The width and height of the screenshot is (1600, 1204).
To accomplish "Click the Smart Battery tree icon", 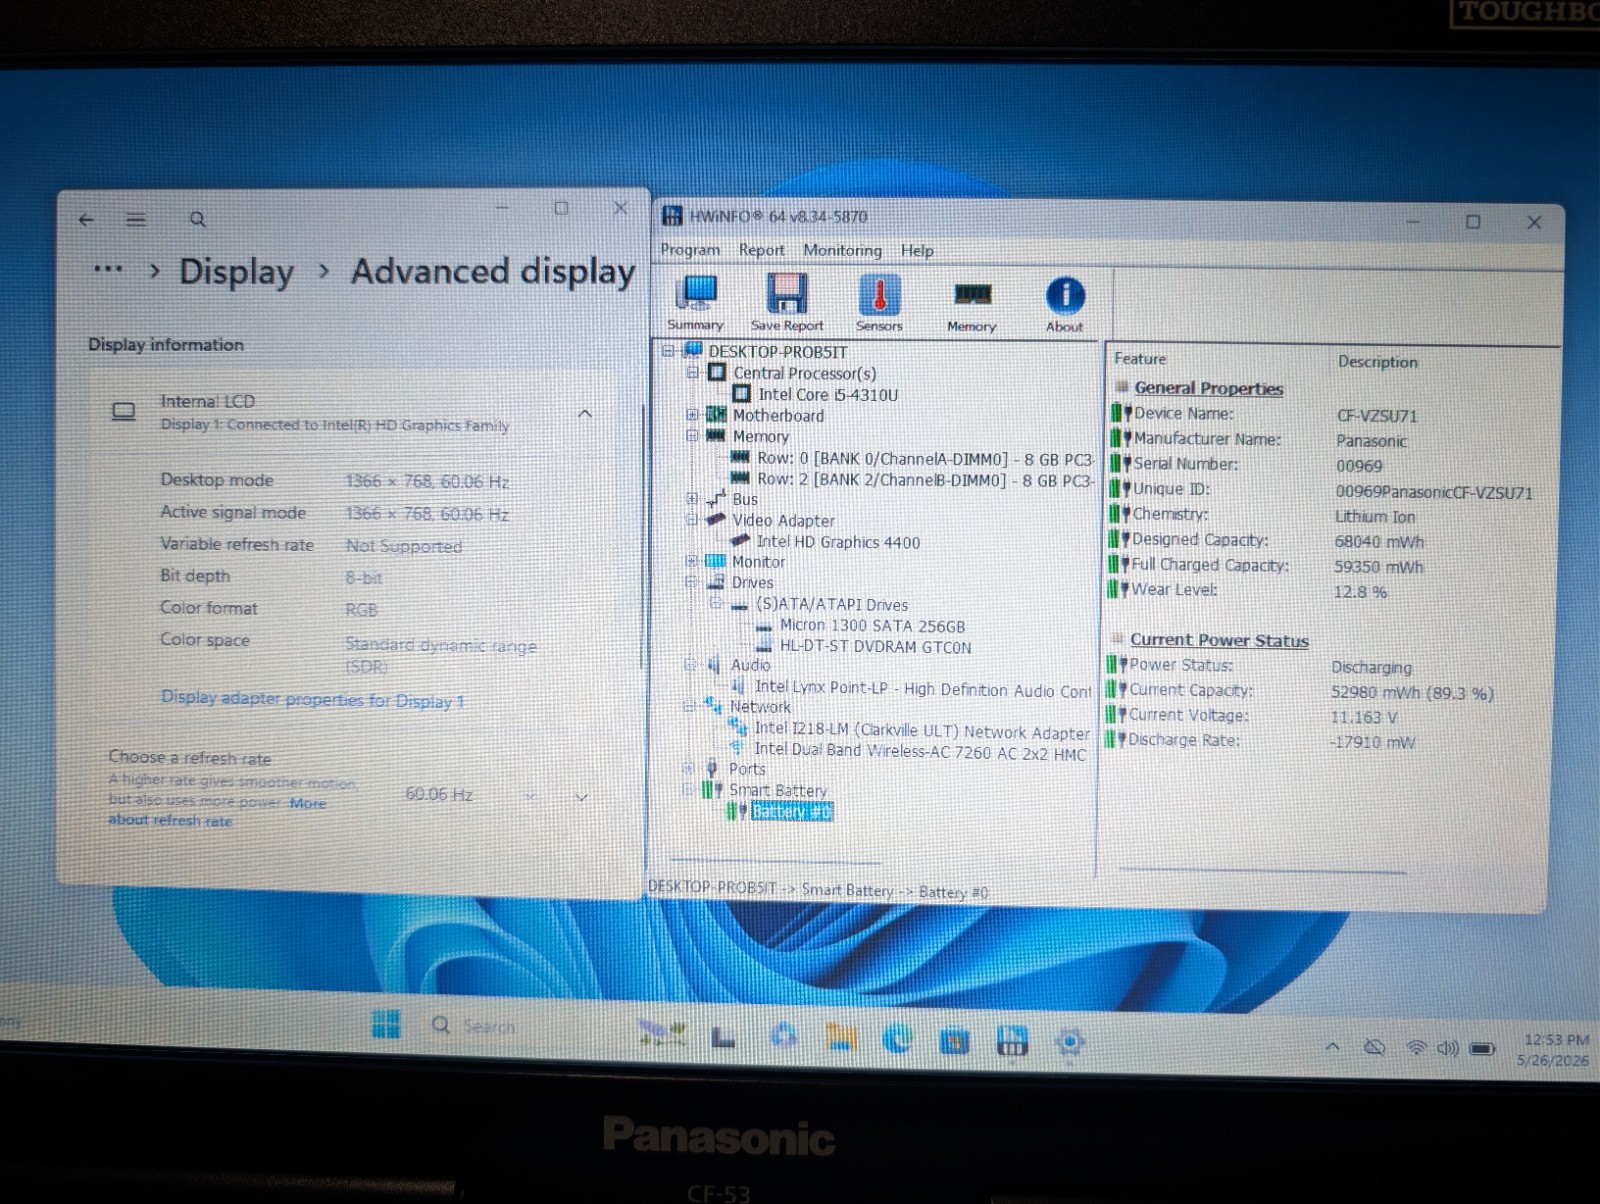I will [712, 790].
